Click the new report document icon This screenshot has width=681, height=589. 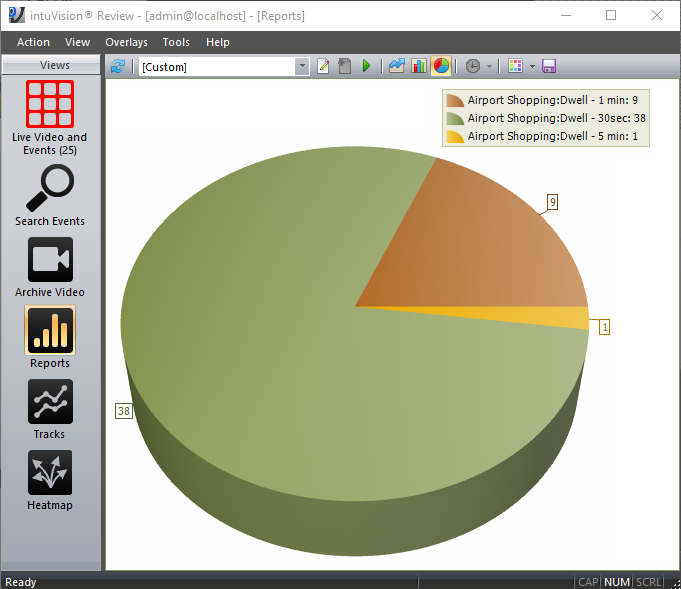pyautogui.click(x=344, y=66)
